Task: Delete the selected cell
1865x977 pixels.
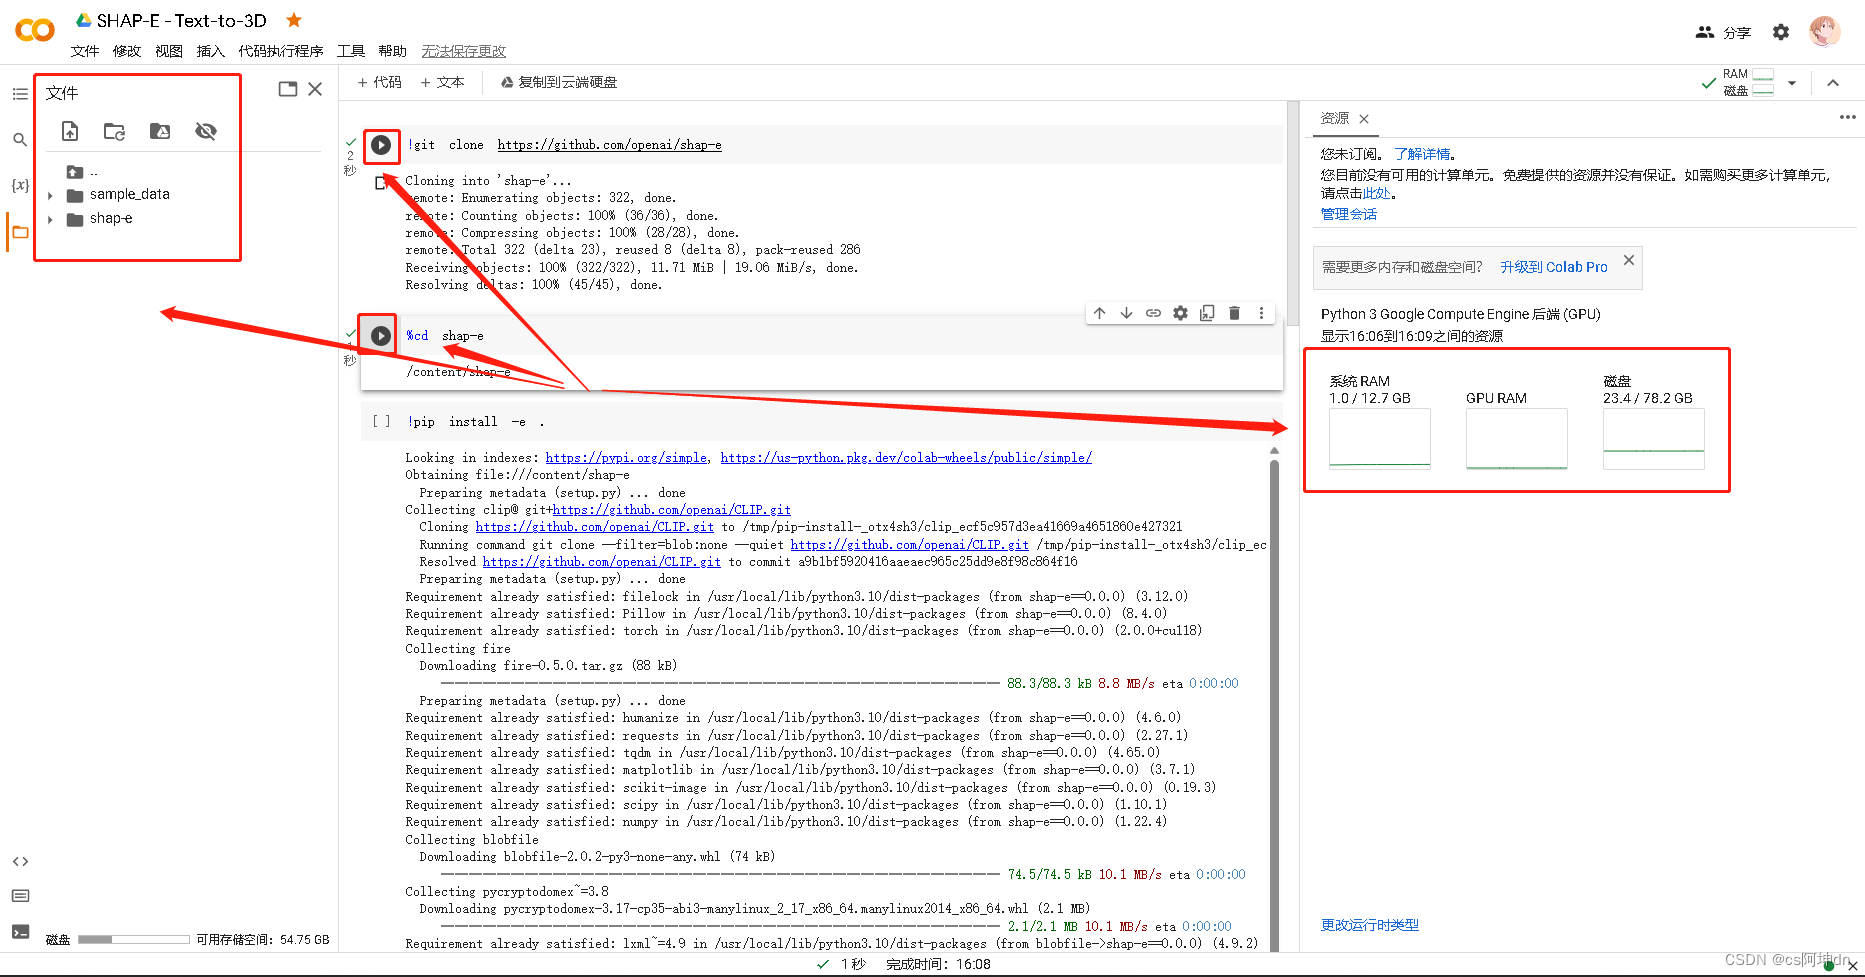Action: pos(1234,313)
